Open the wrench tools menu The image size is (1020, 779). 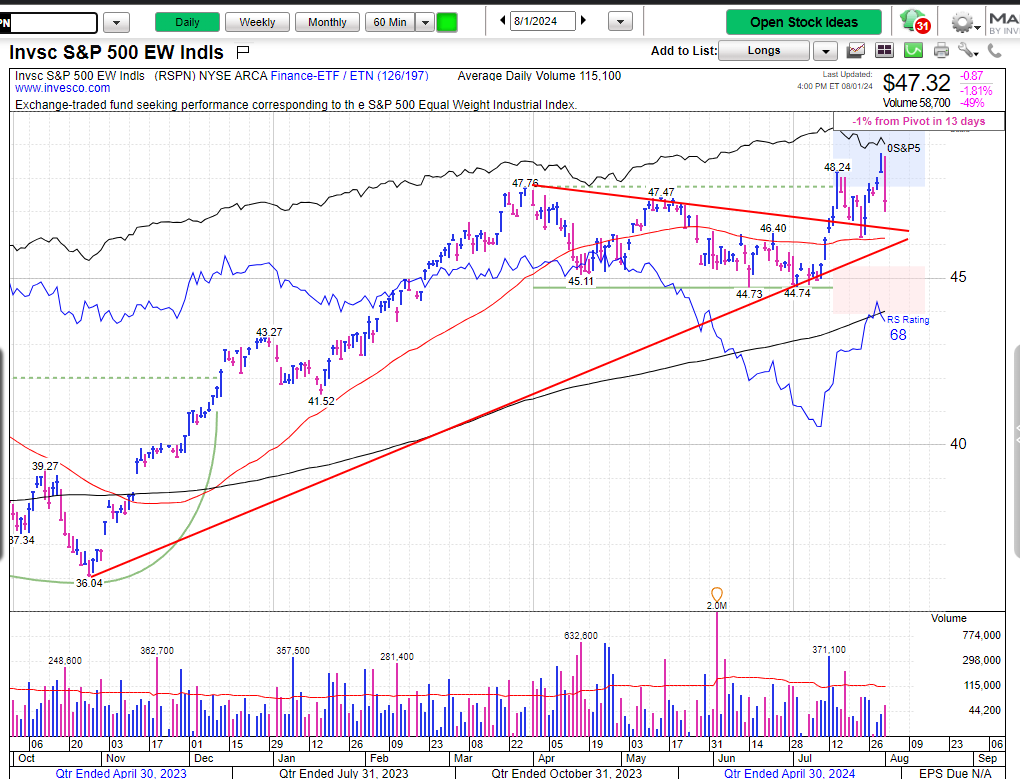click(967, 50)
